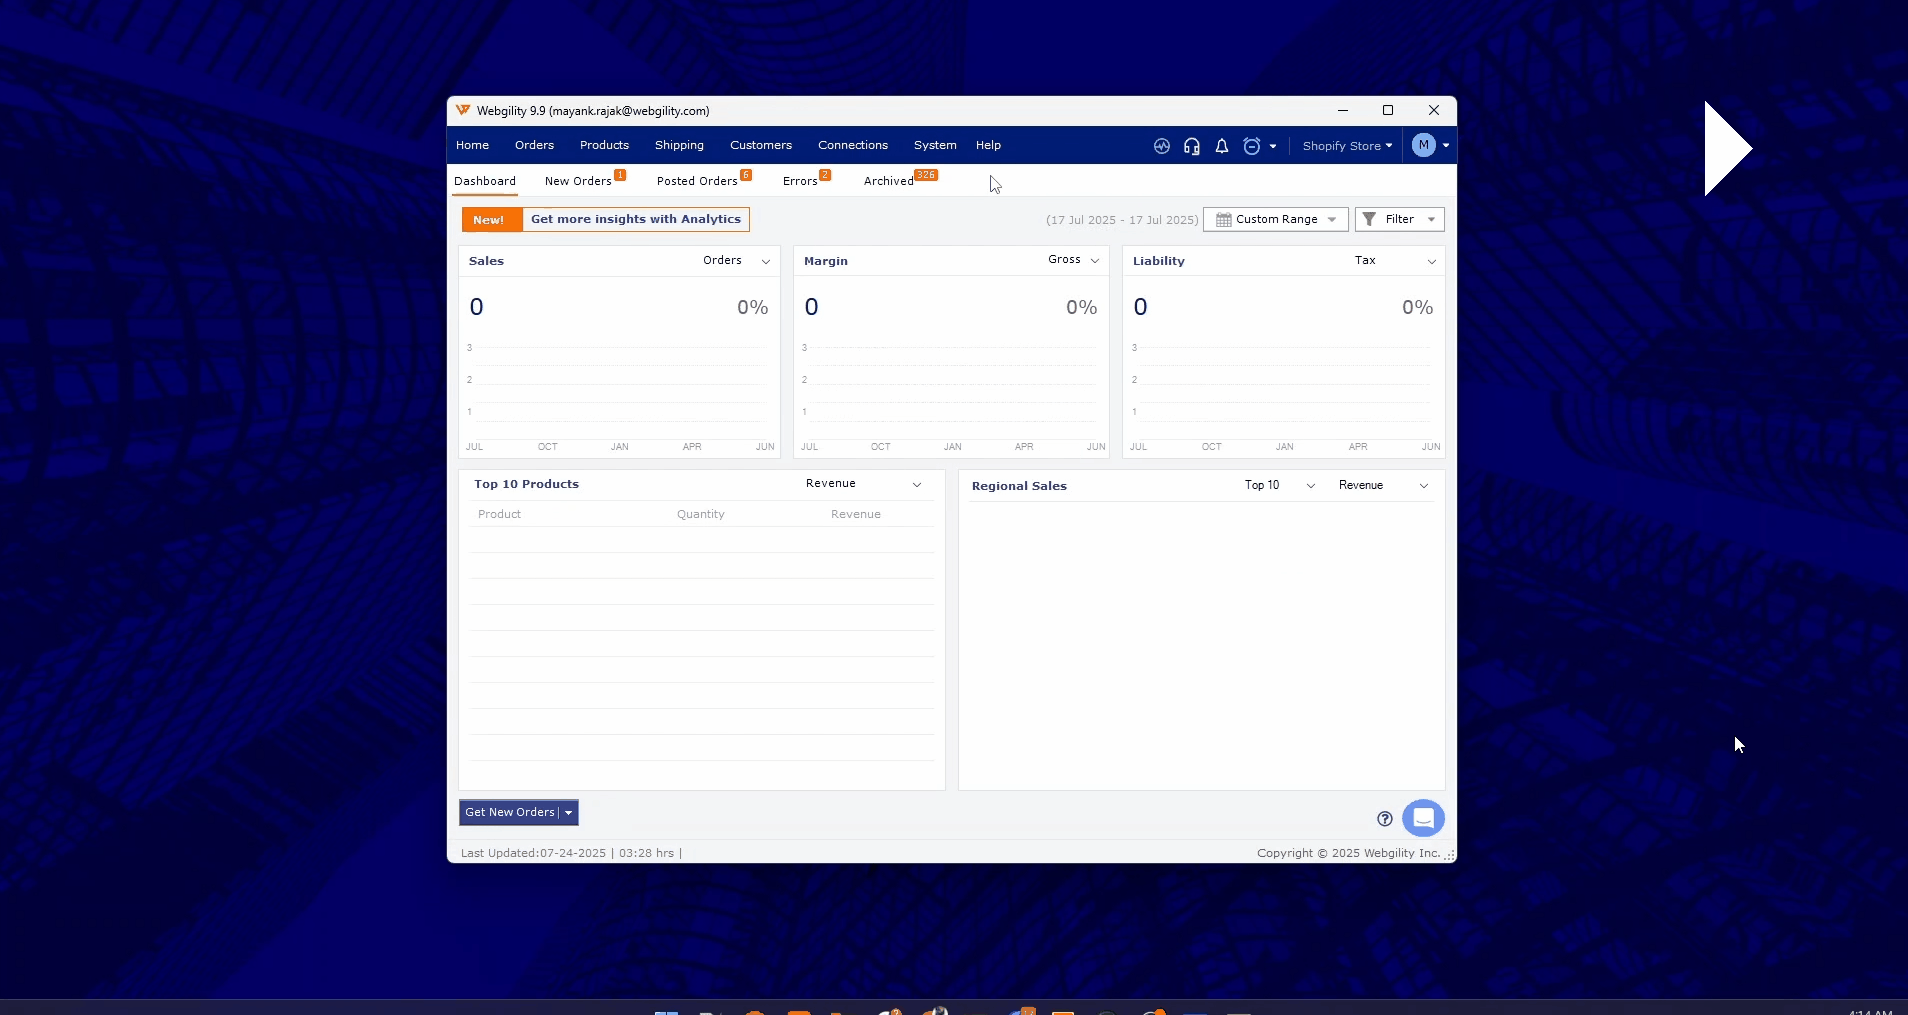Open the Connections menu
This screenshot has width=1908, height=1015.
pyautogui.click(x=852, y=145)
